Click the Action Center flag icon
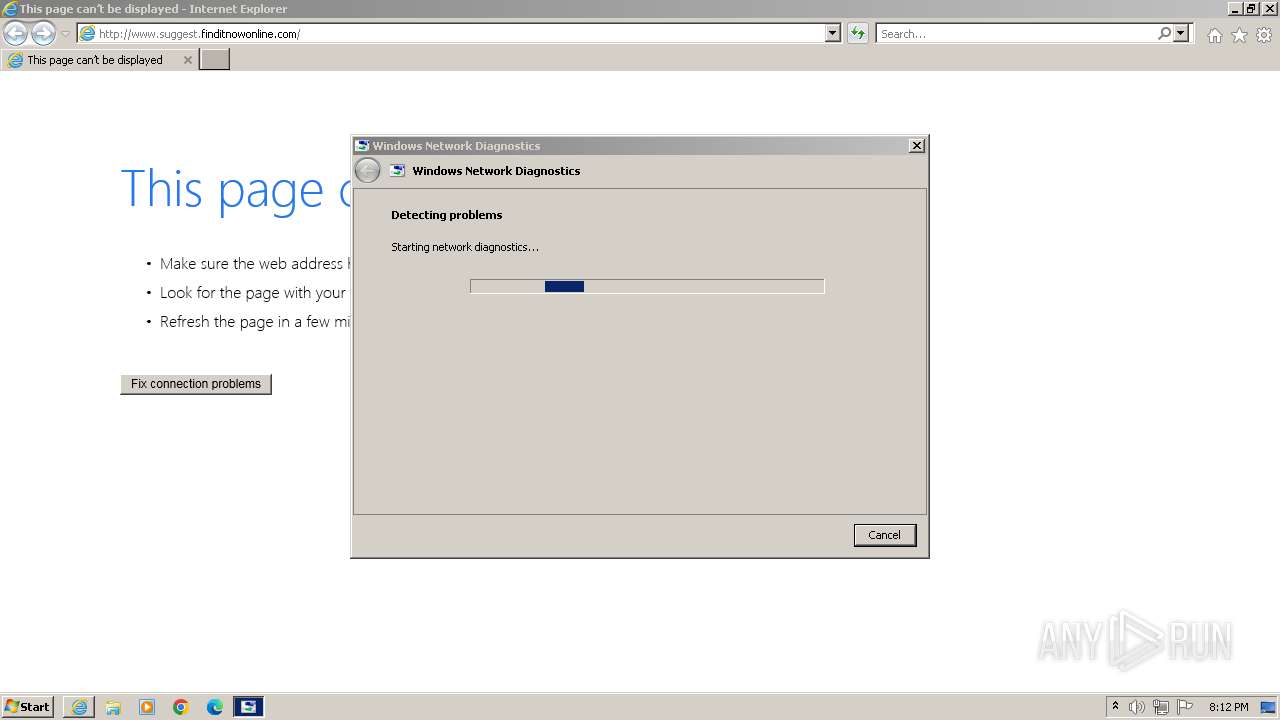1280x720 pixels. tap(1185, 707)
